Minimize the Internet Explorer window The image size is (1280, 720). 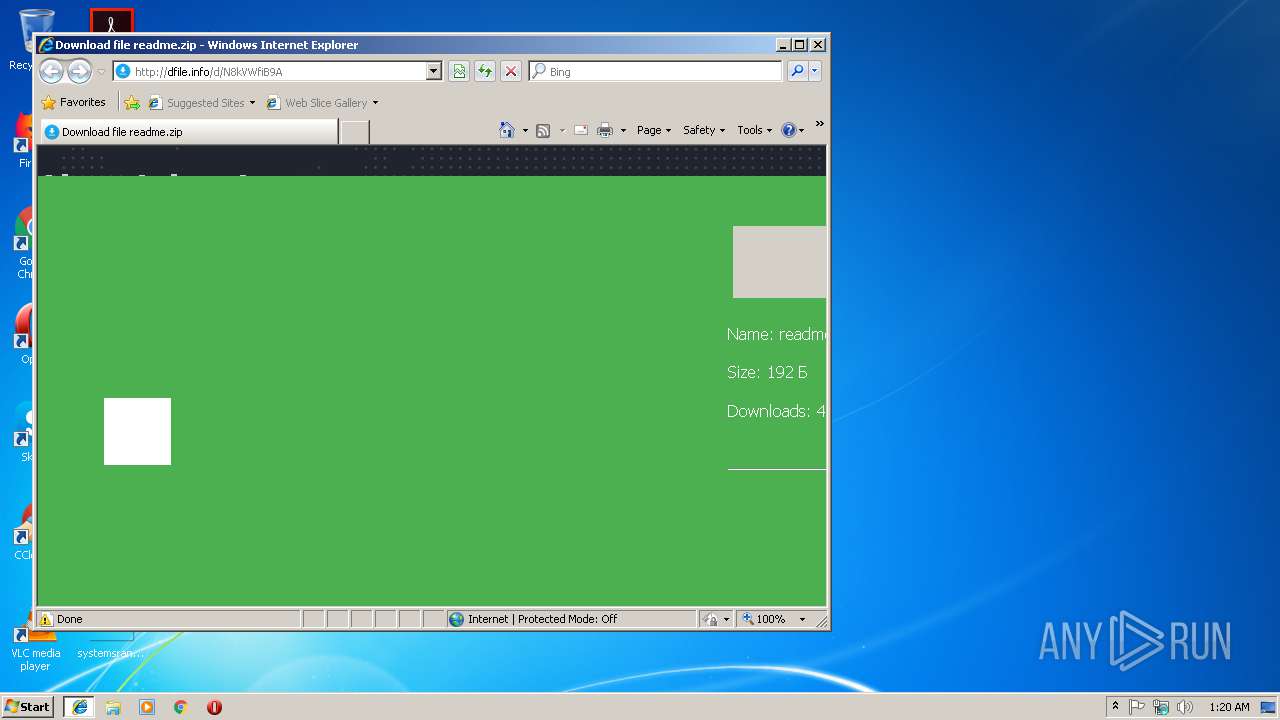(783, 45)
